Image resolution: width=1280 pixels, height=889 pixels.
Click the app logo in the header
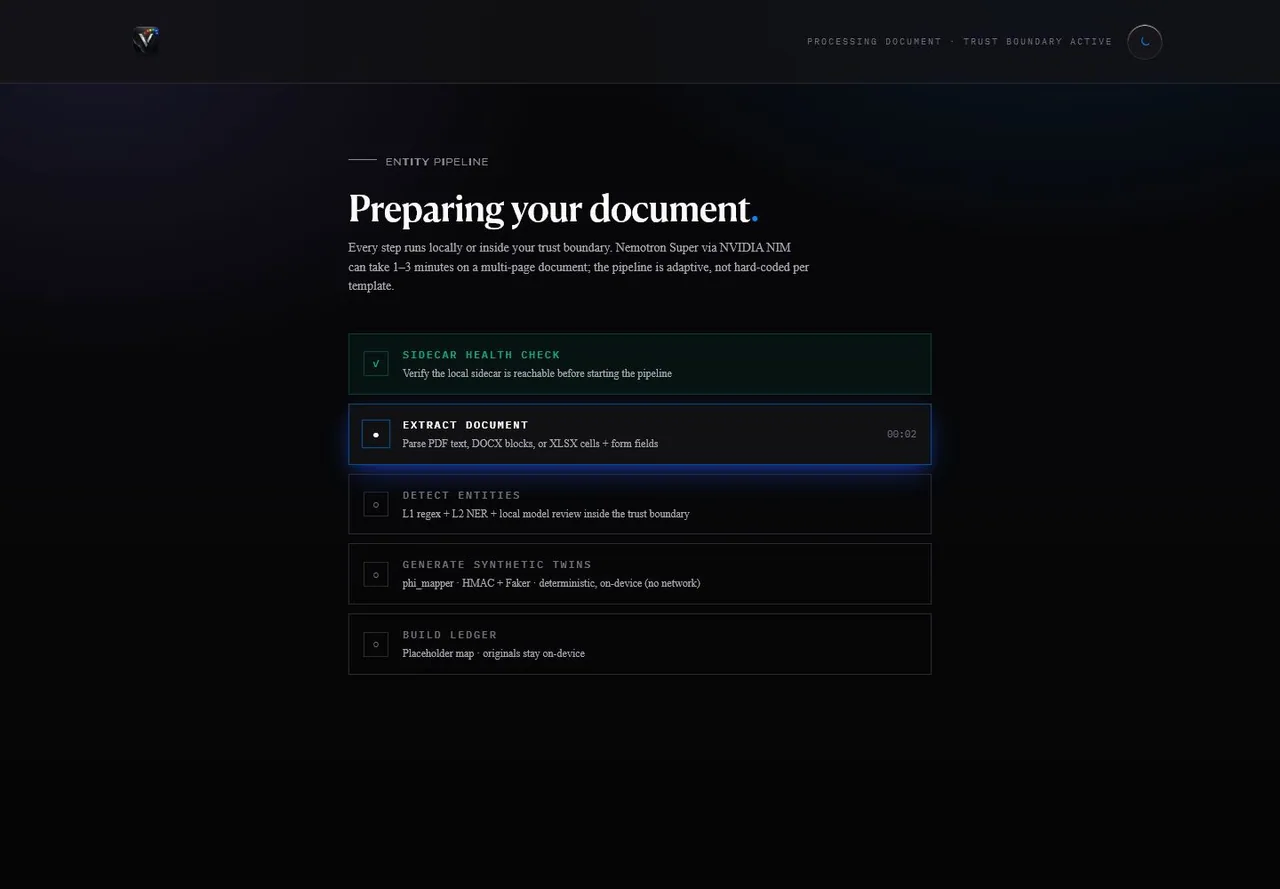[x=146, y=41]
